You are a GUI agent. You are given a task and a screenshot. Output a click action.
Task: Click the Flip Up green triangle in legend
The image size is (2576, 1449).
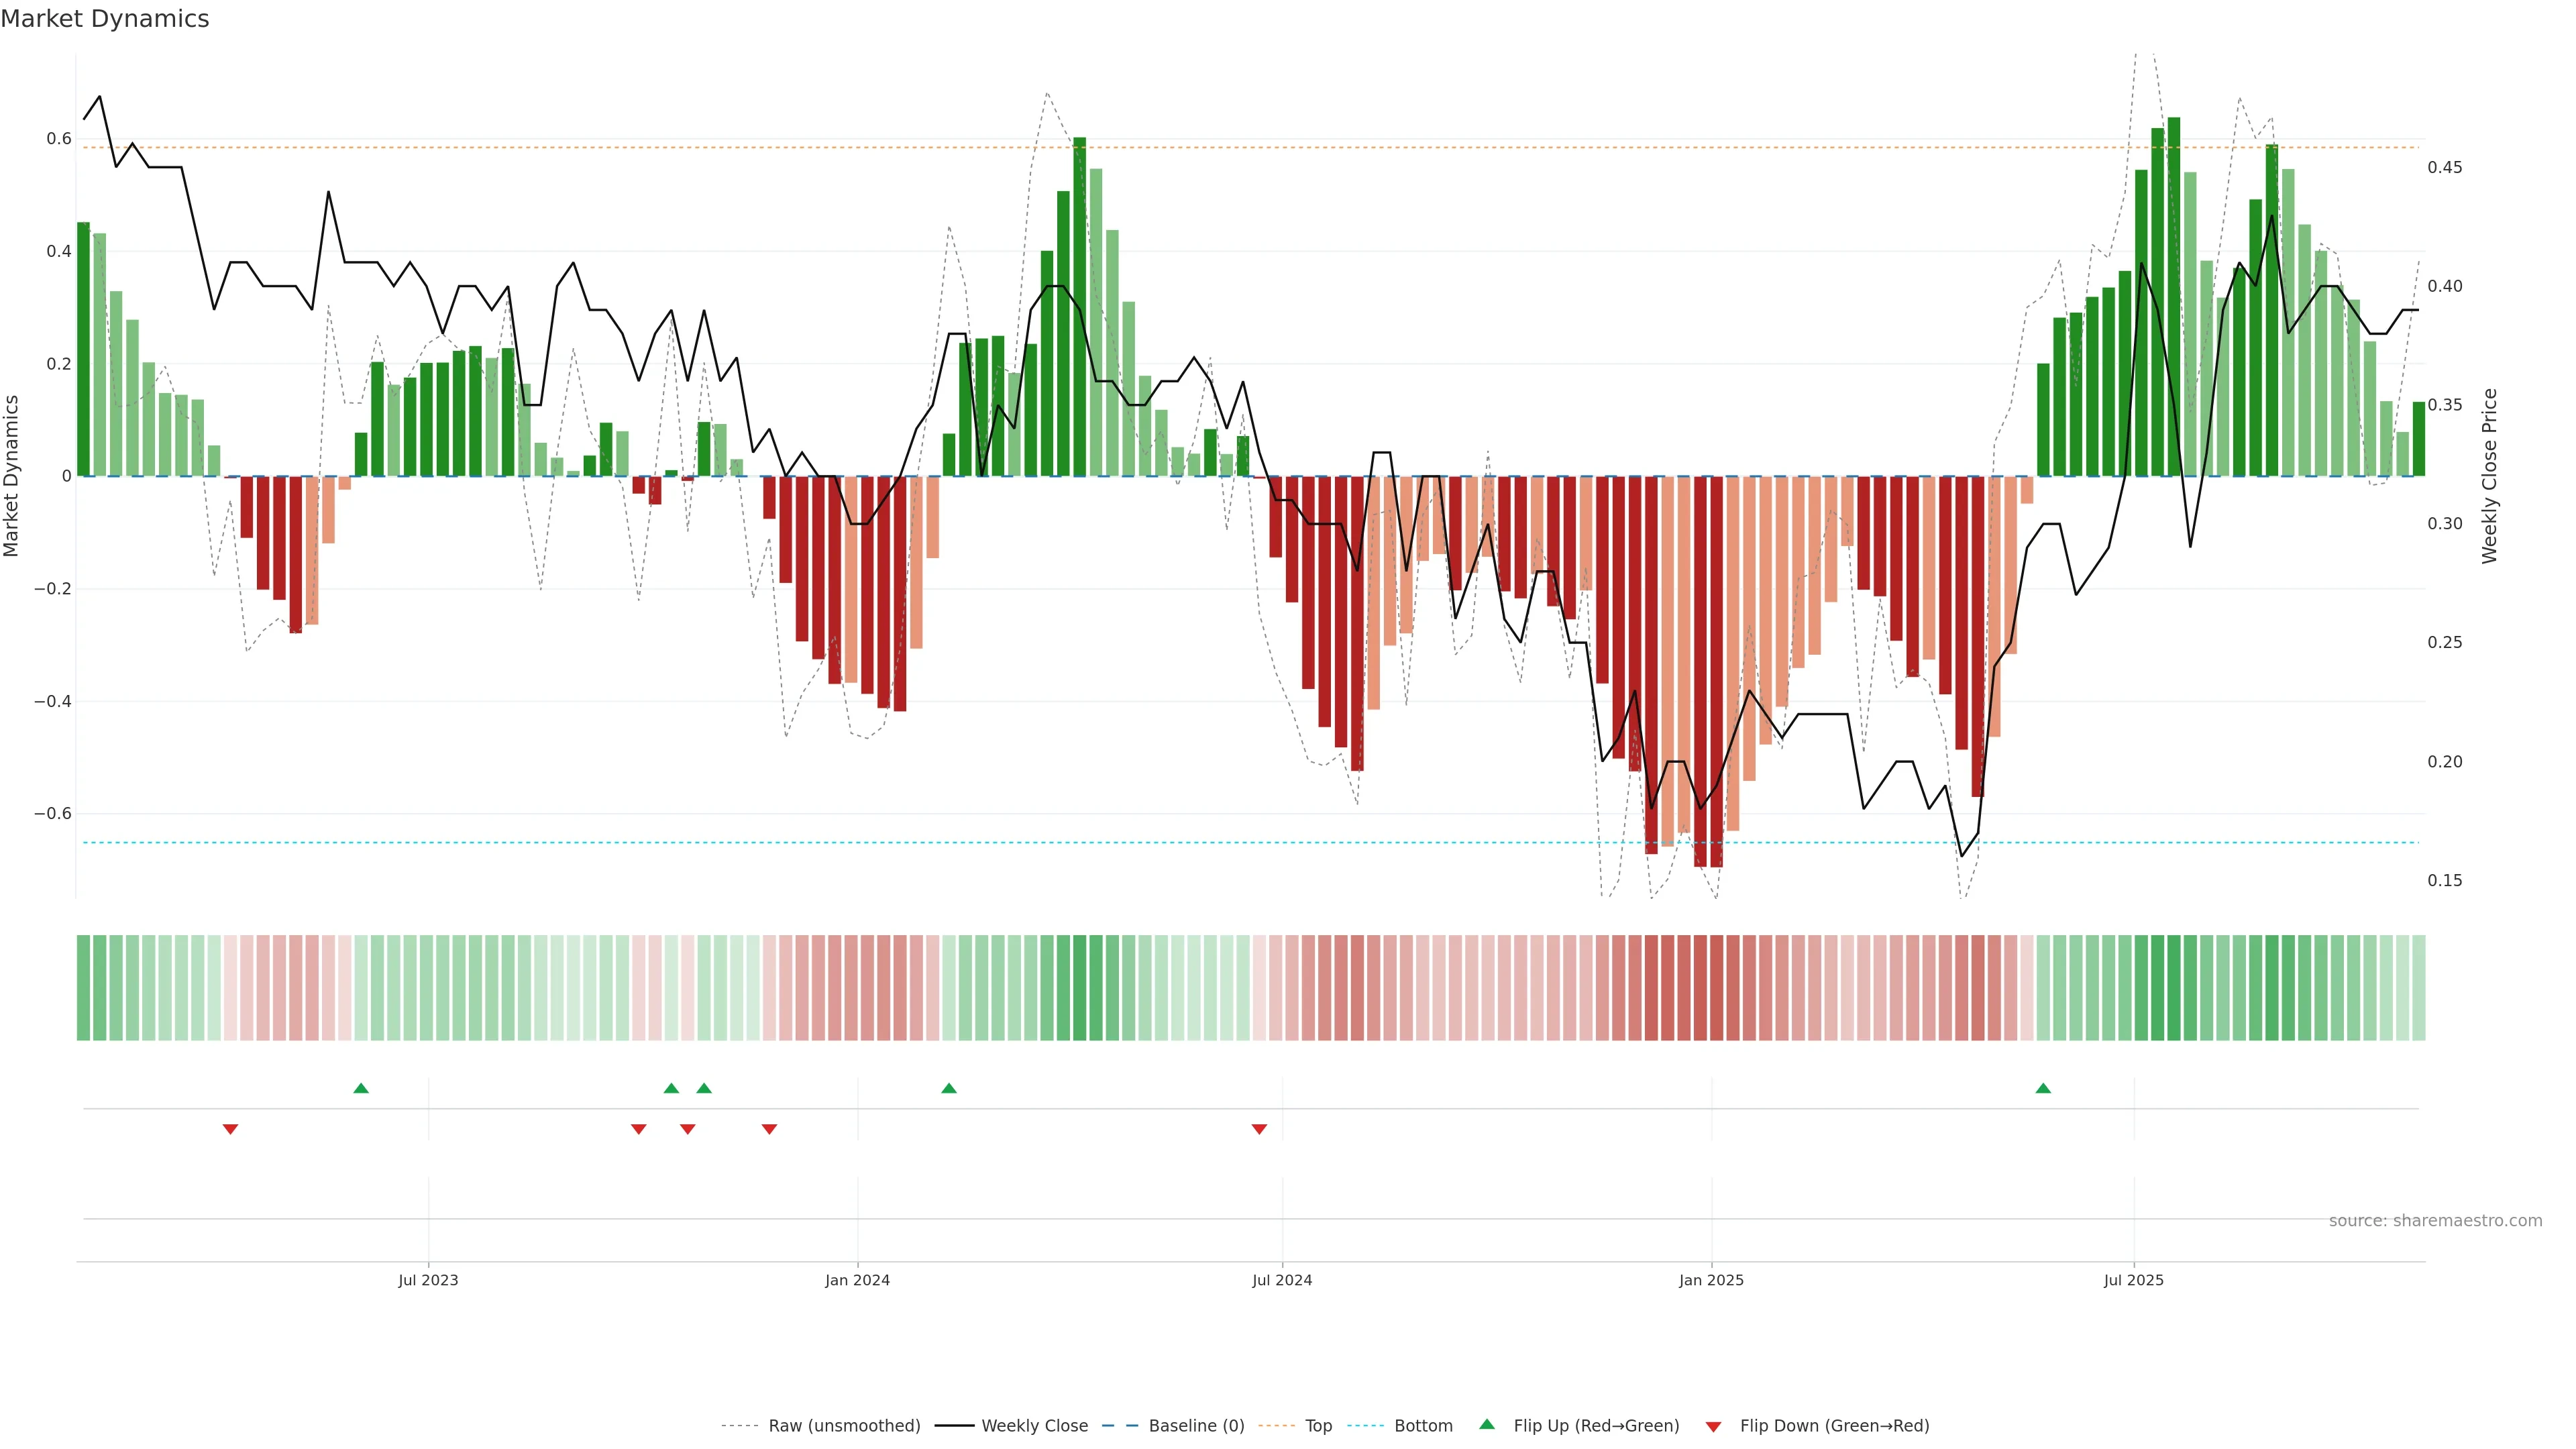coord(1487,1424)
